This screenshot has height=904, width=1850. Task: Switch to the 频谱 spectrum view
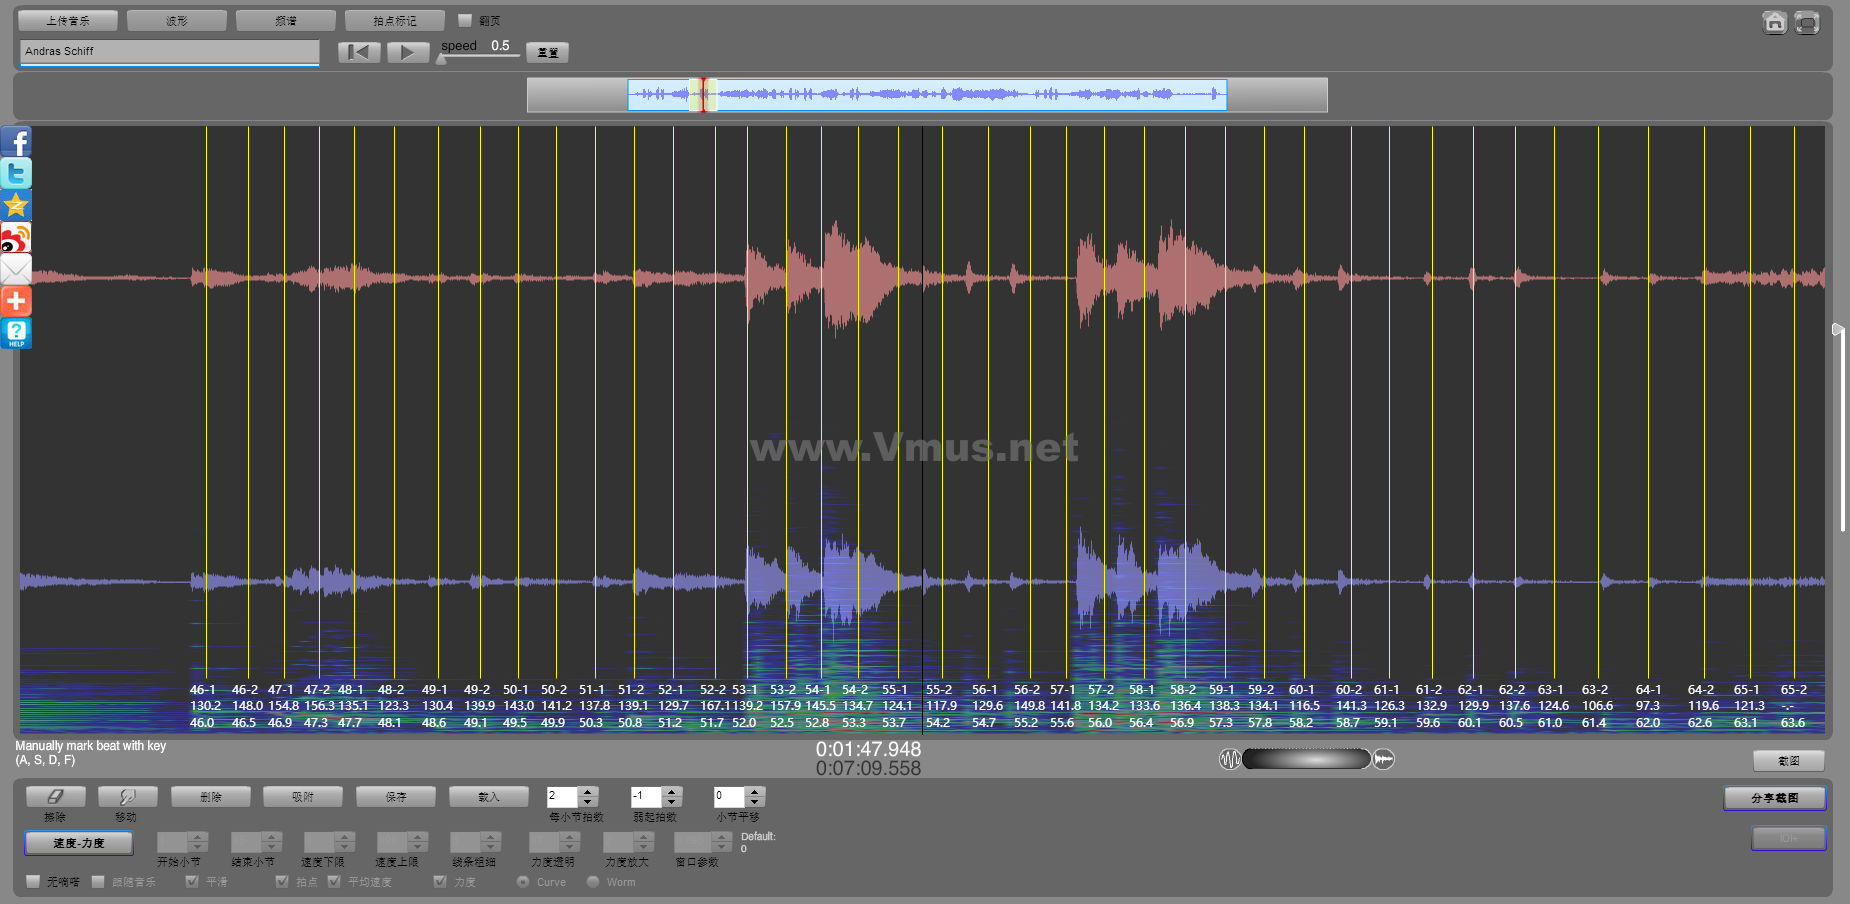pos(285,21)
